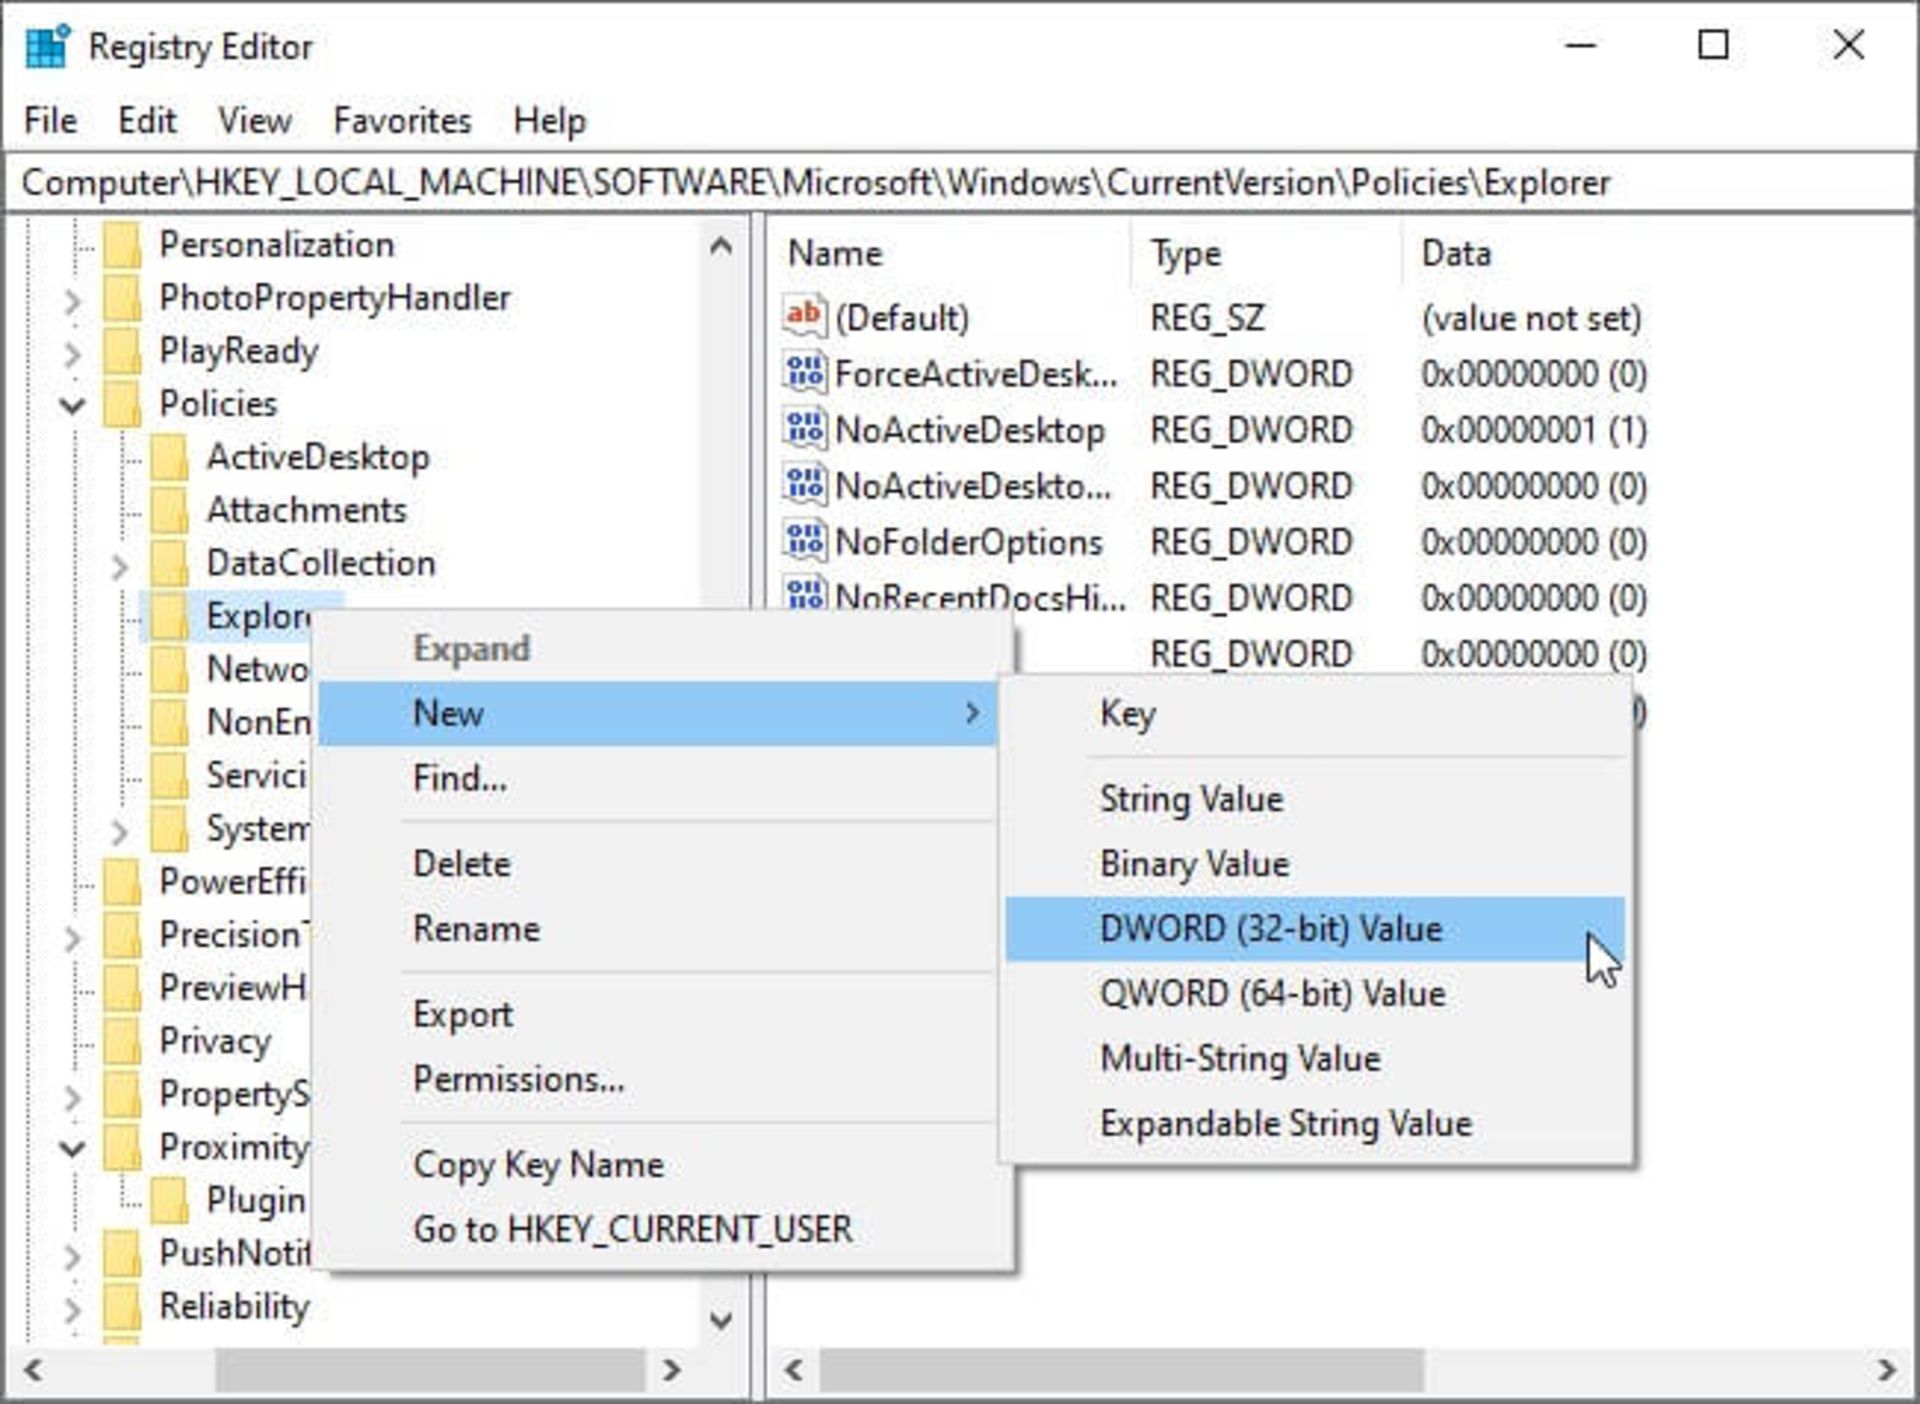Screen dimensions: 1920x1404
Task: Click the PhotoPropertyHandler folder icon
Action: coord(123,298)
